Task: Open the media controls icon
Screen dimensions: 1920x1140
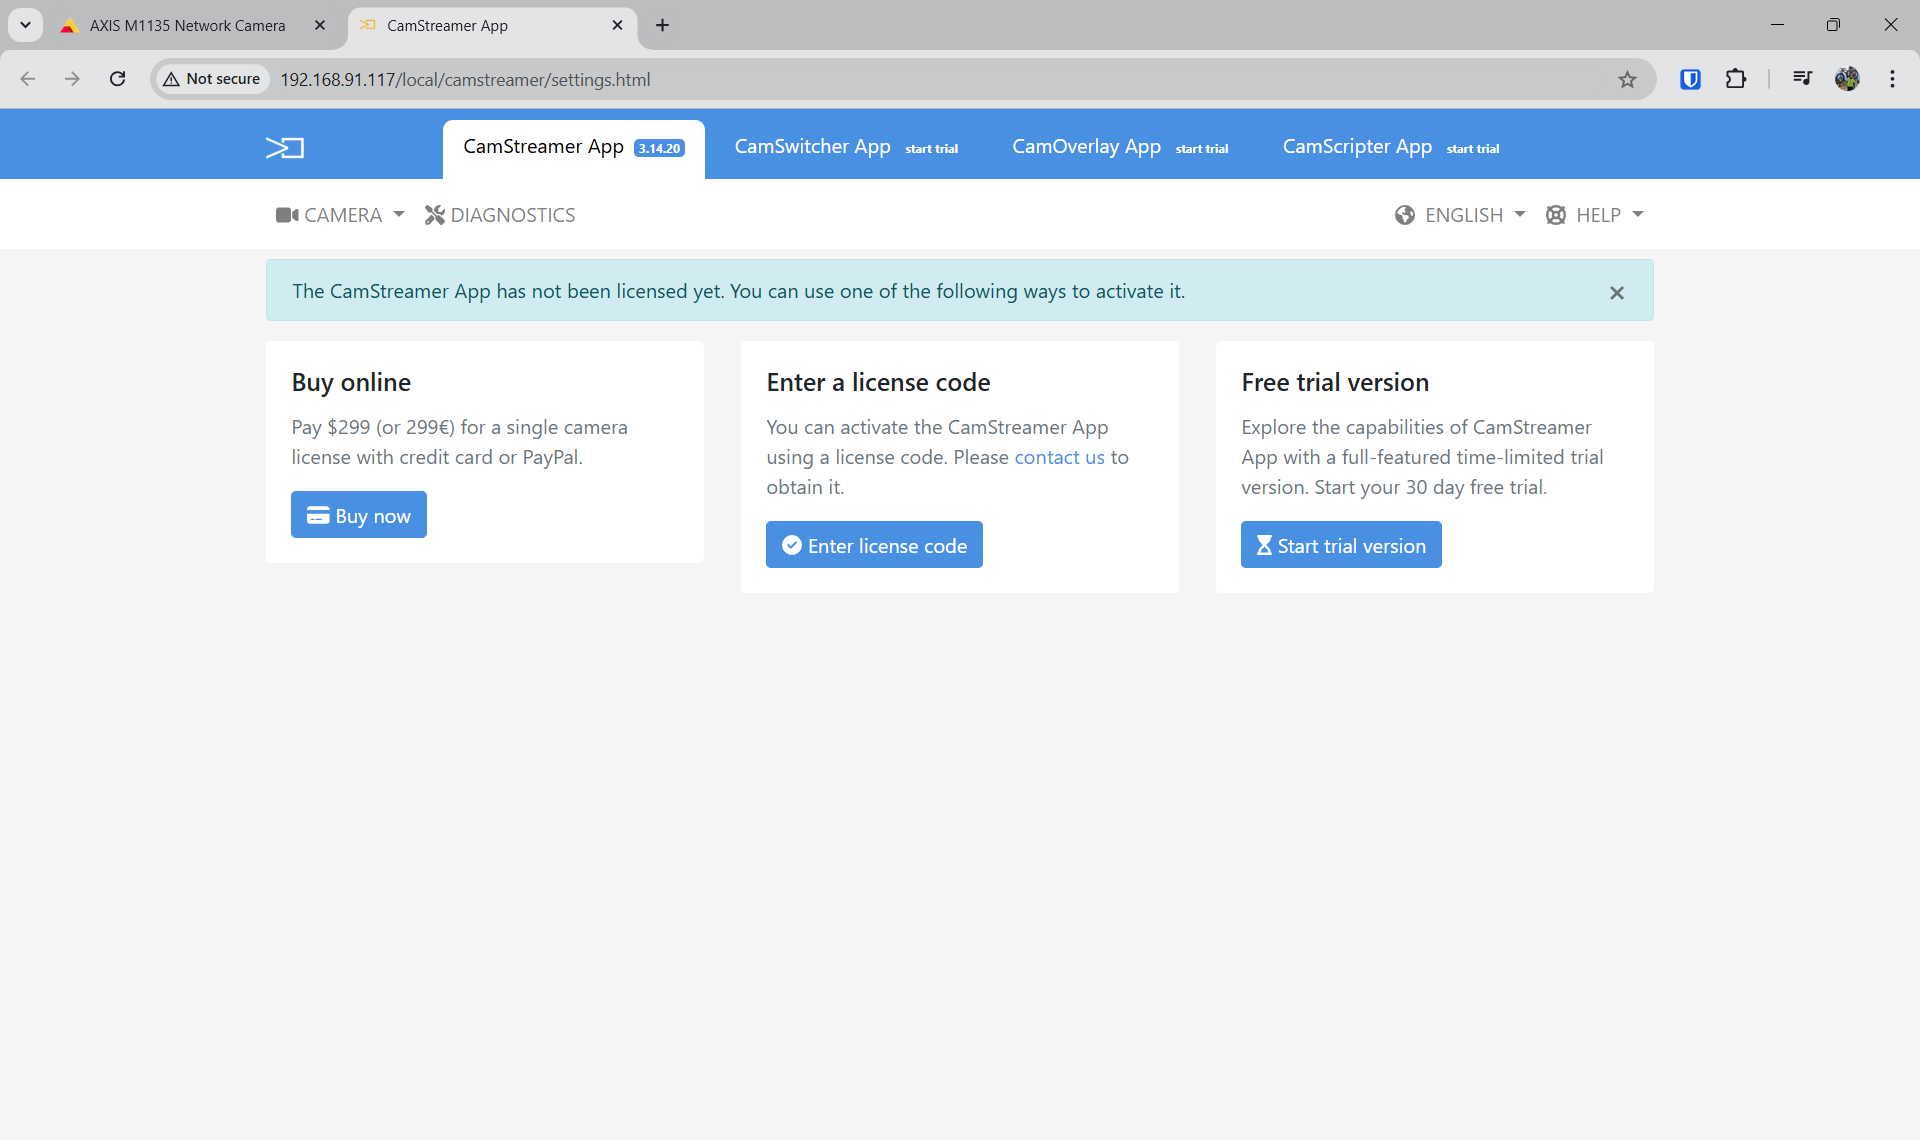Action: pos(1802,78)
